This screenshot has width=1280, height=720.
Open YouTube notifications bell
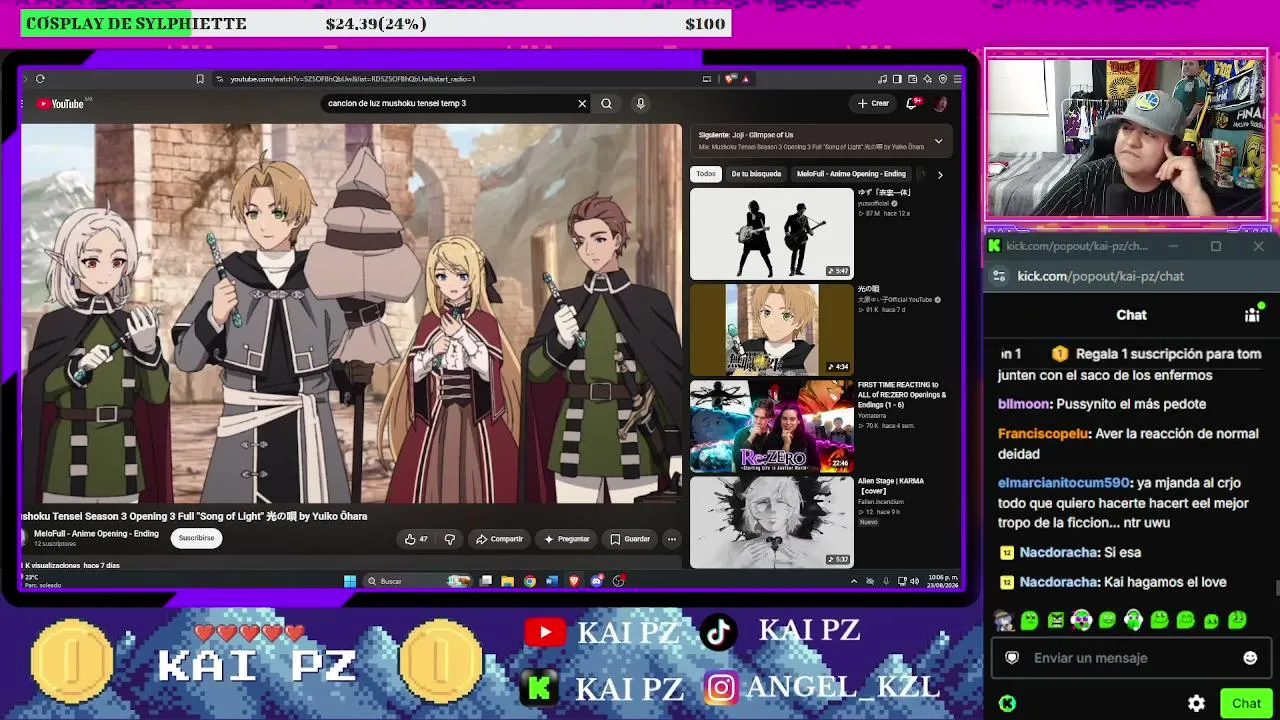point(912,103)
